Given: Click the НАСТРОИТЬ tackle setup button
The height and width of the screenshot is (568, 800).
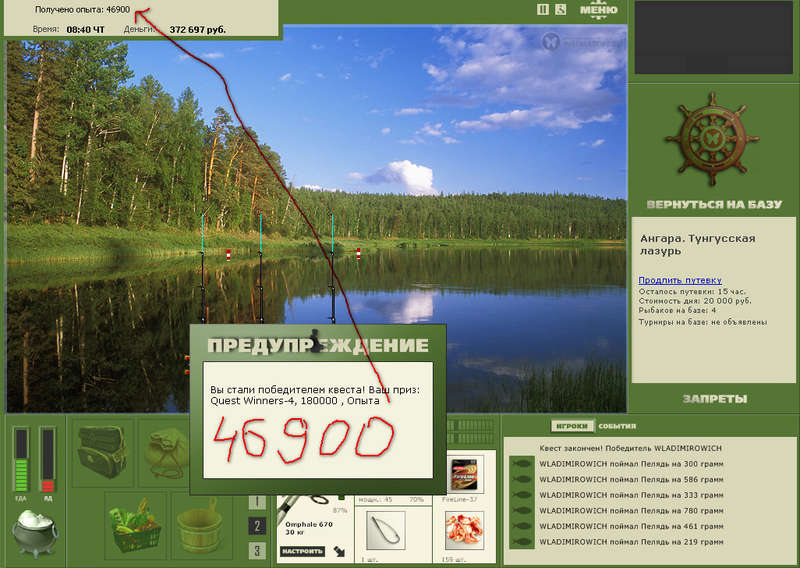Looking at the screenshot, I should coord(302,551).
